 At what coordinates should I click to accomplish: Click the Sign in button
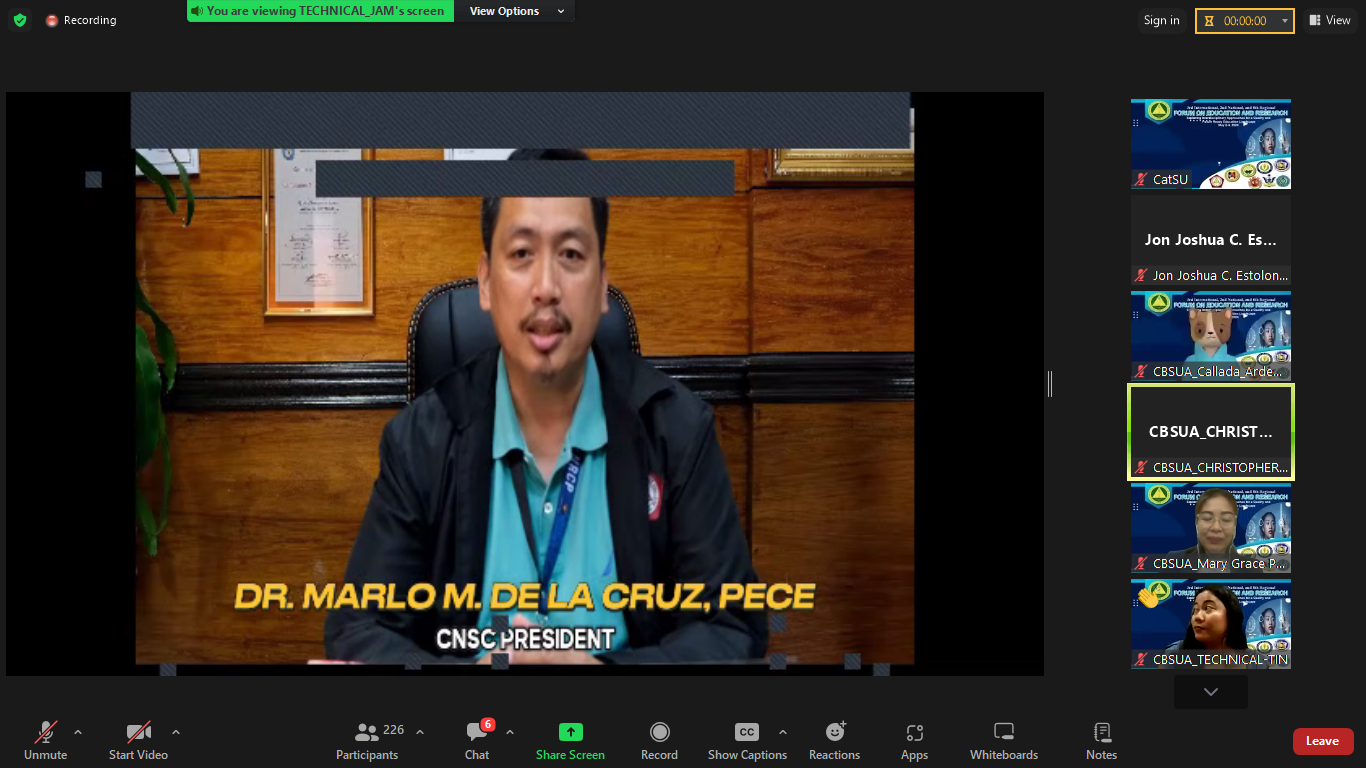1161,20
